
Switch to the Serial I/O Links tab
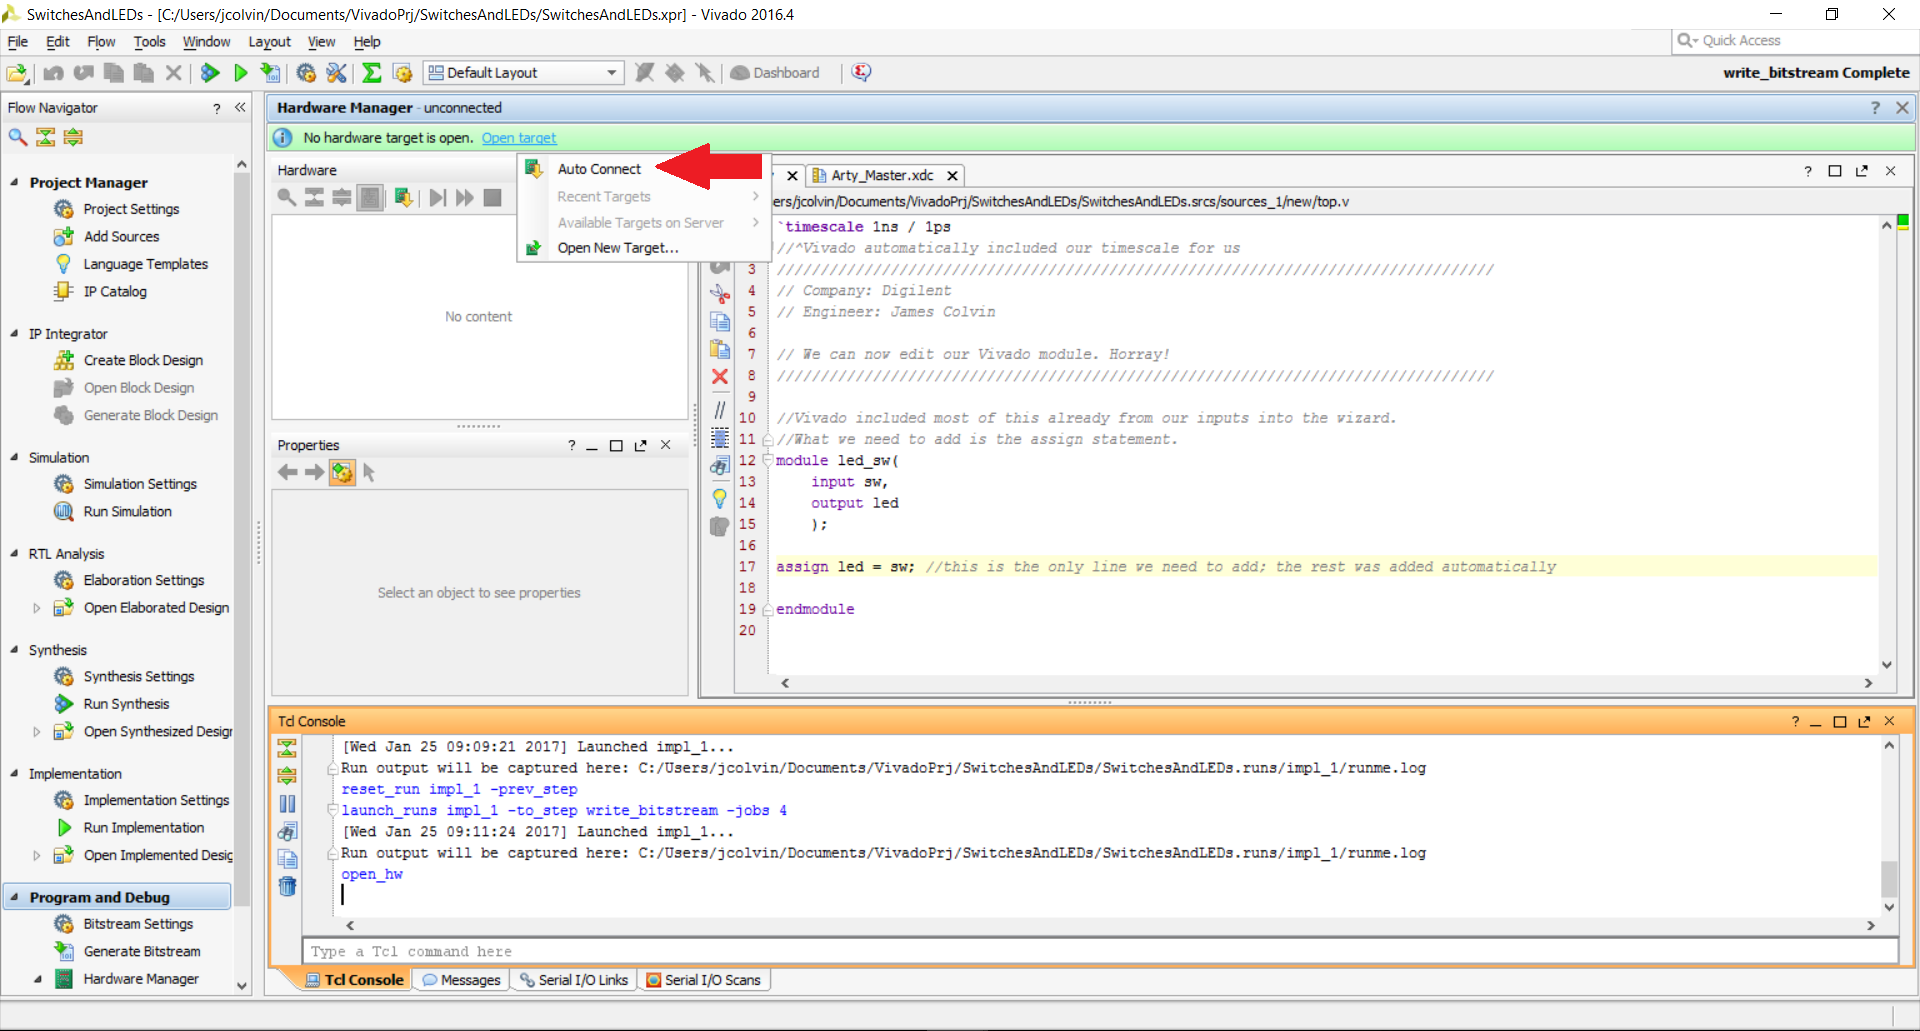[x=574, y=980]
